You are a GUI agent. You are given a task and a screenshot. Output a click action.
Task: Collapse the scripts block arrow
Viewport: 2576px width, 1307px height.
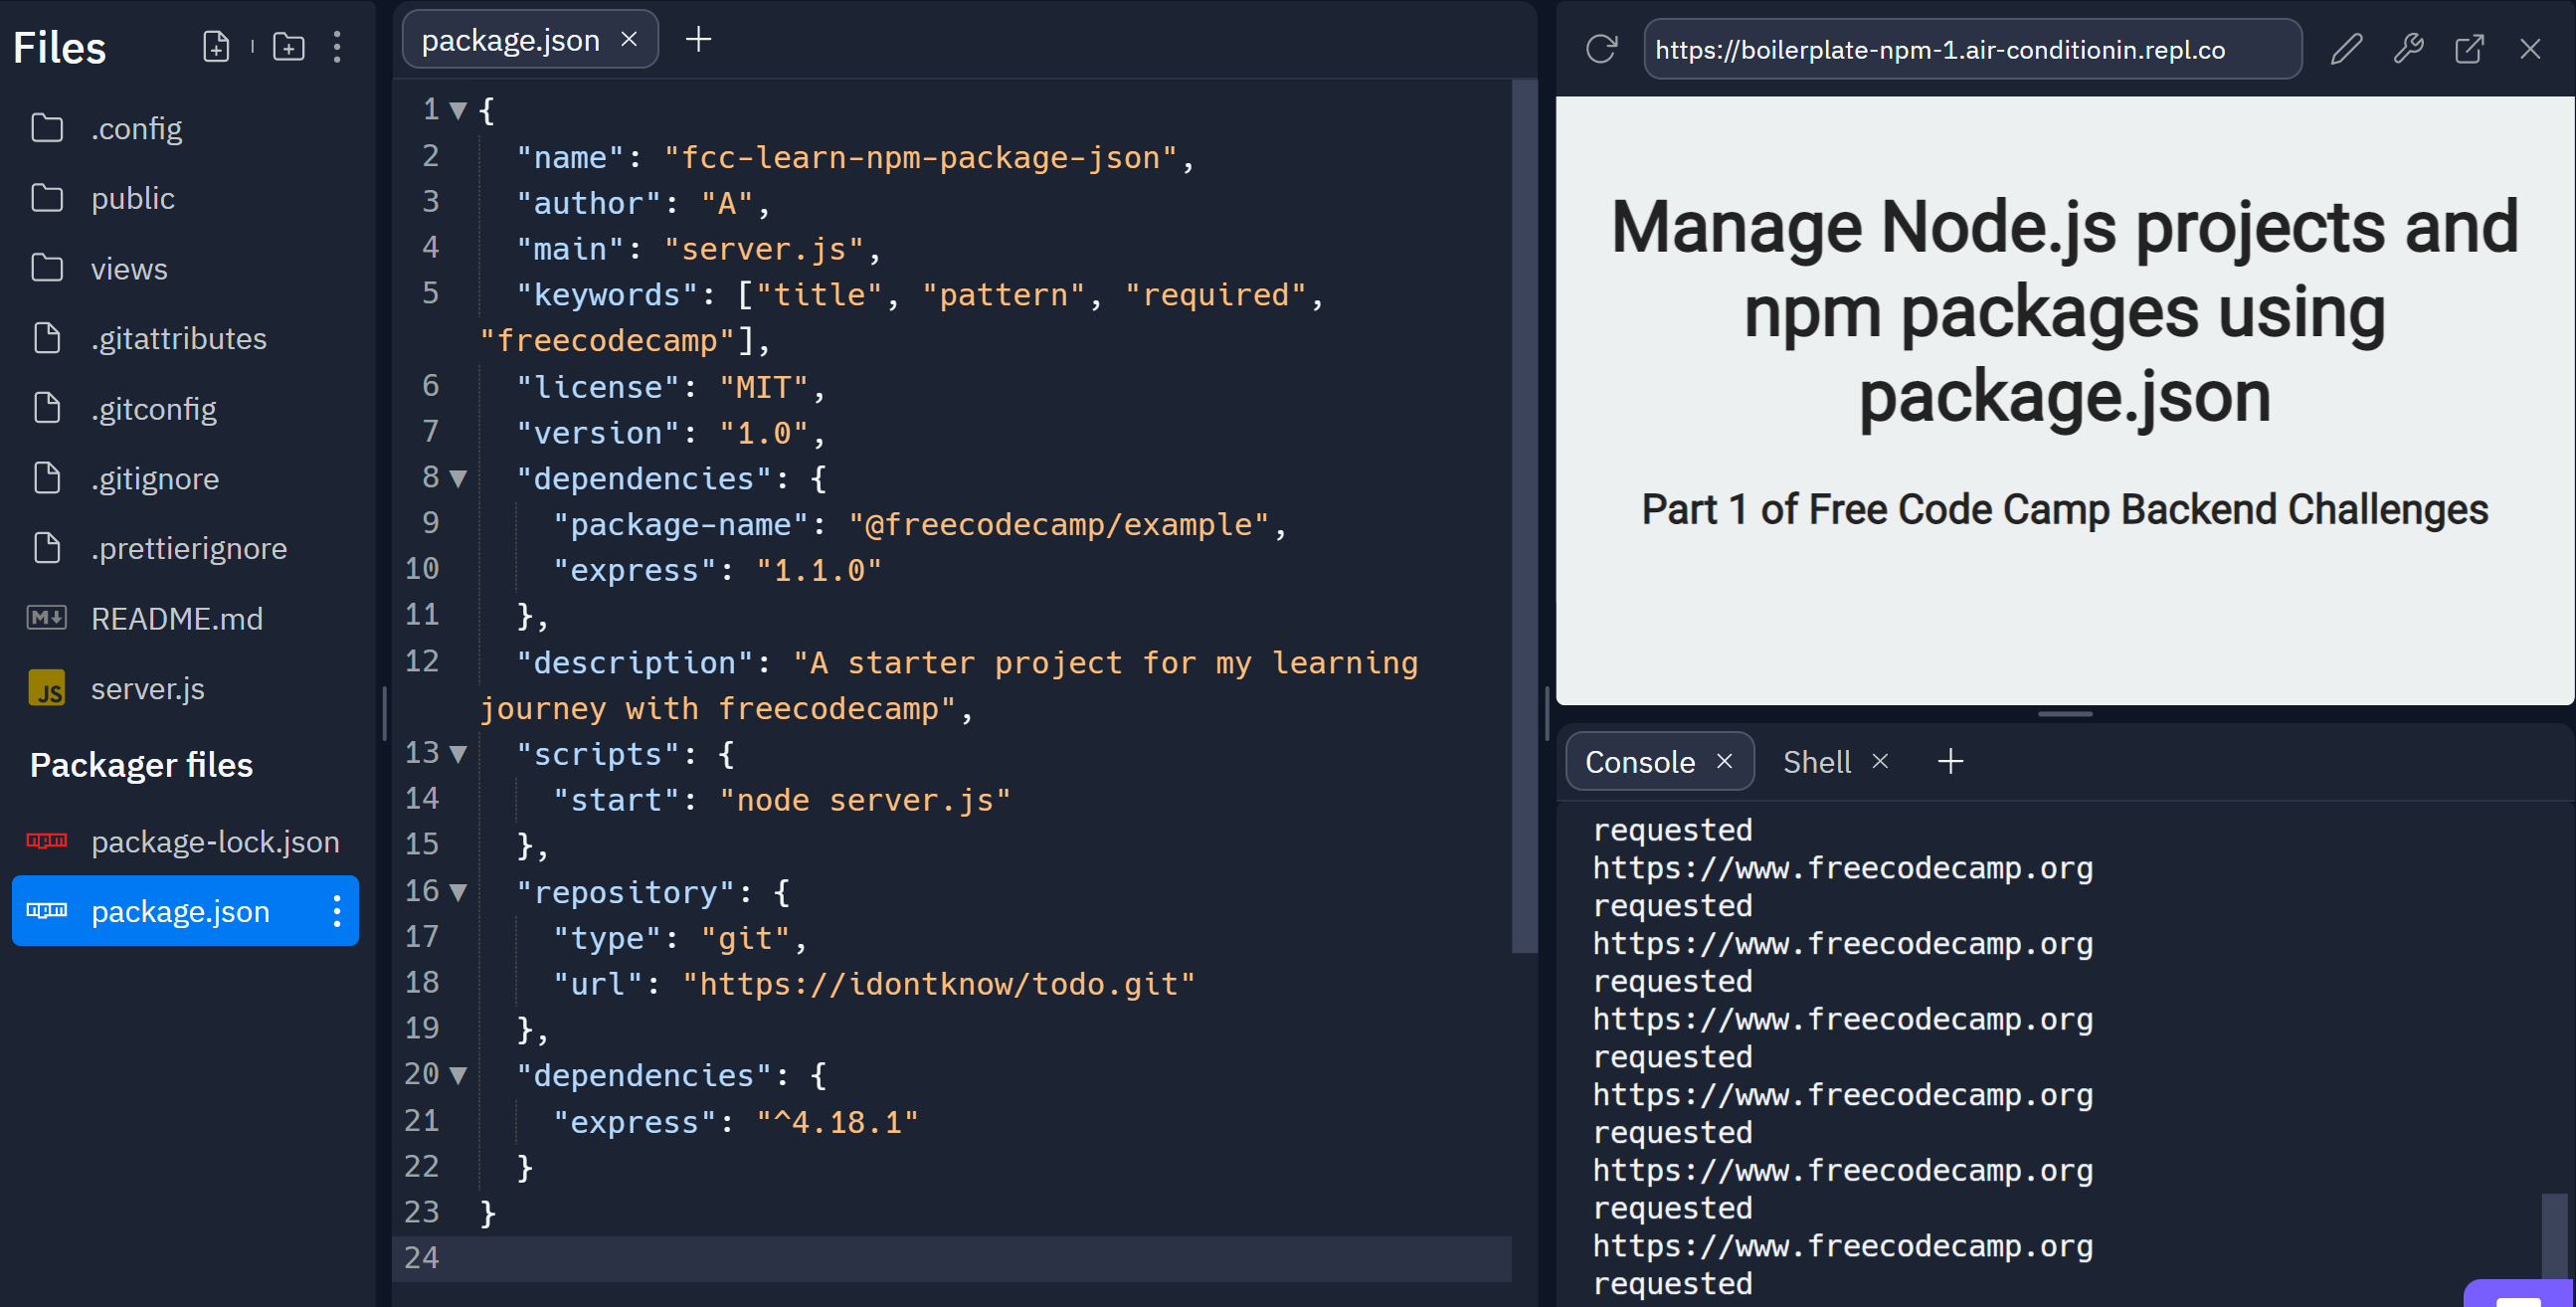[458, 754]
